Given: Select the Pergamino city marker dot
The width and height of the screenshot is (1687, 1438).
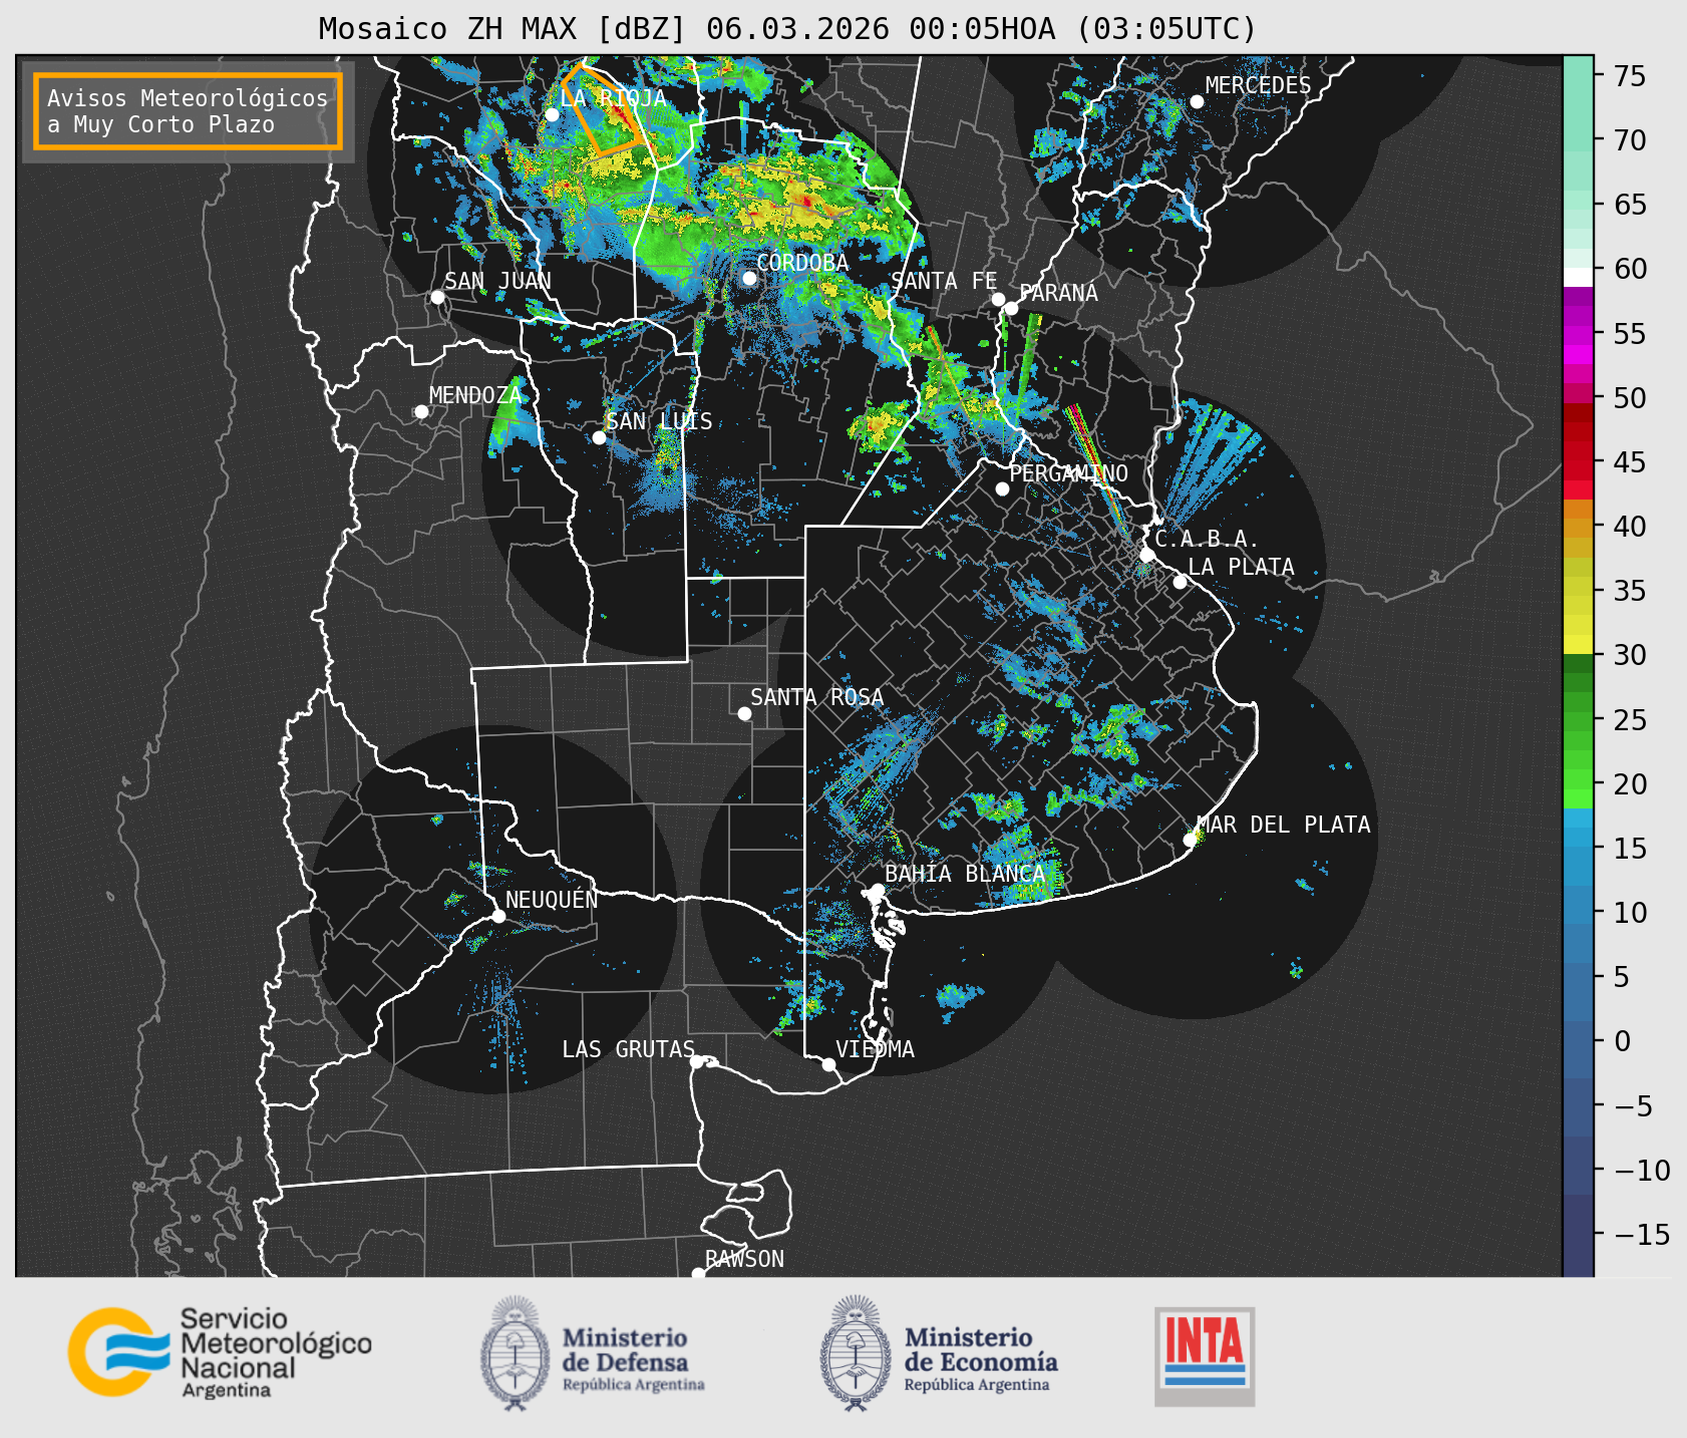Looking at the screenshot, I should tap(1002, 489).
